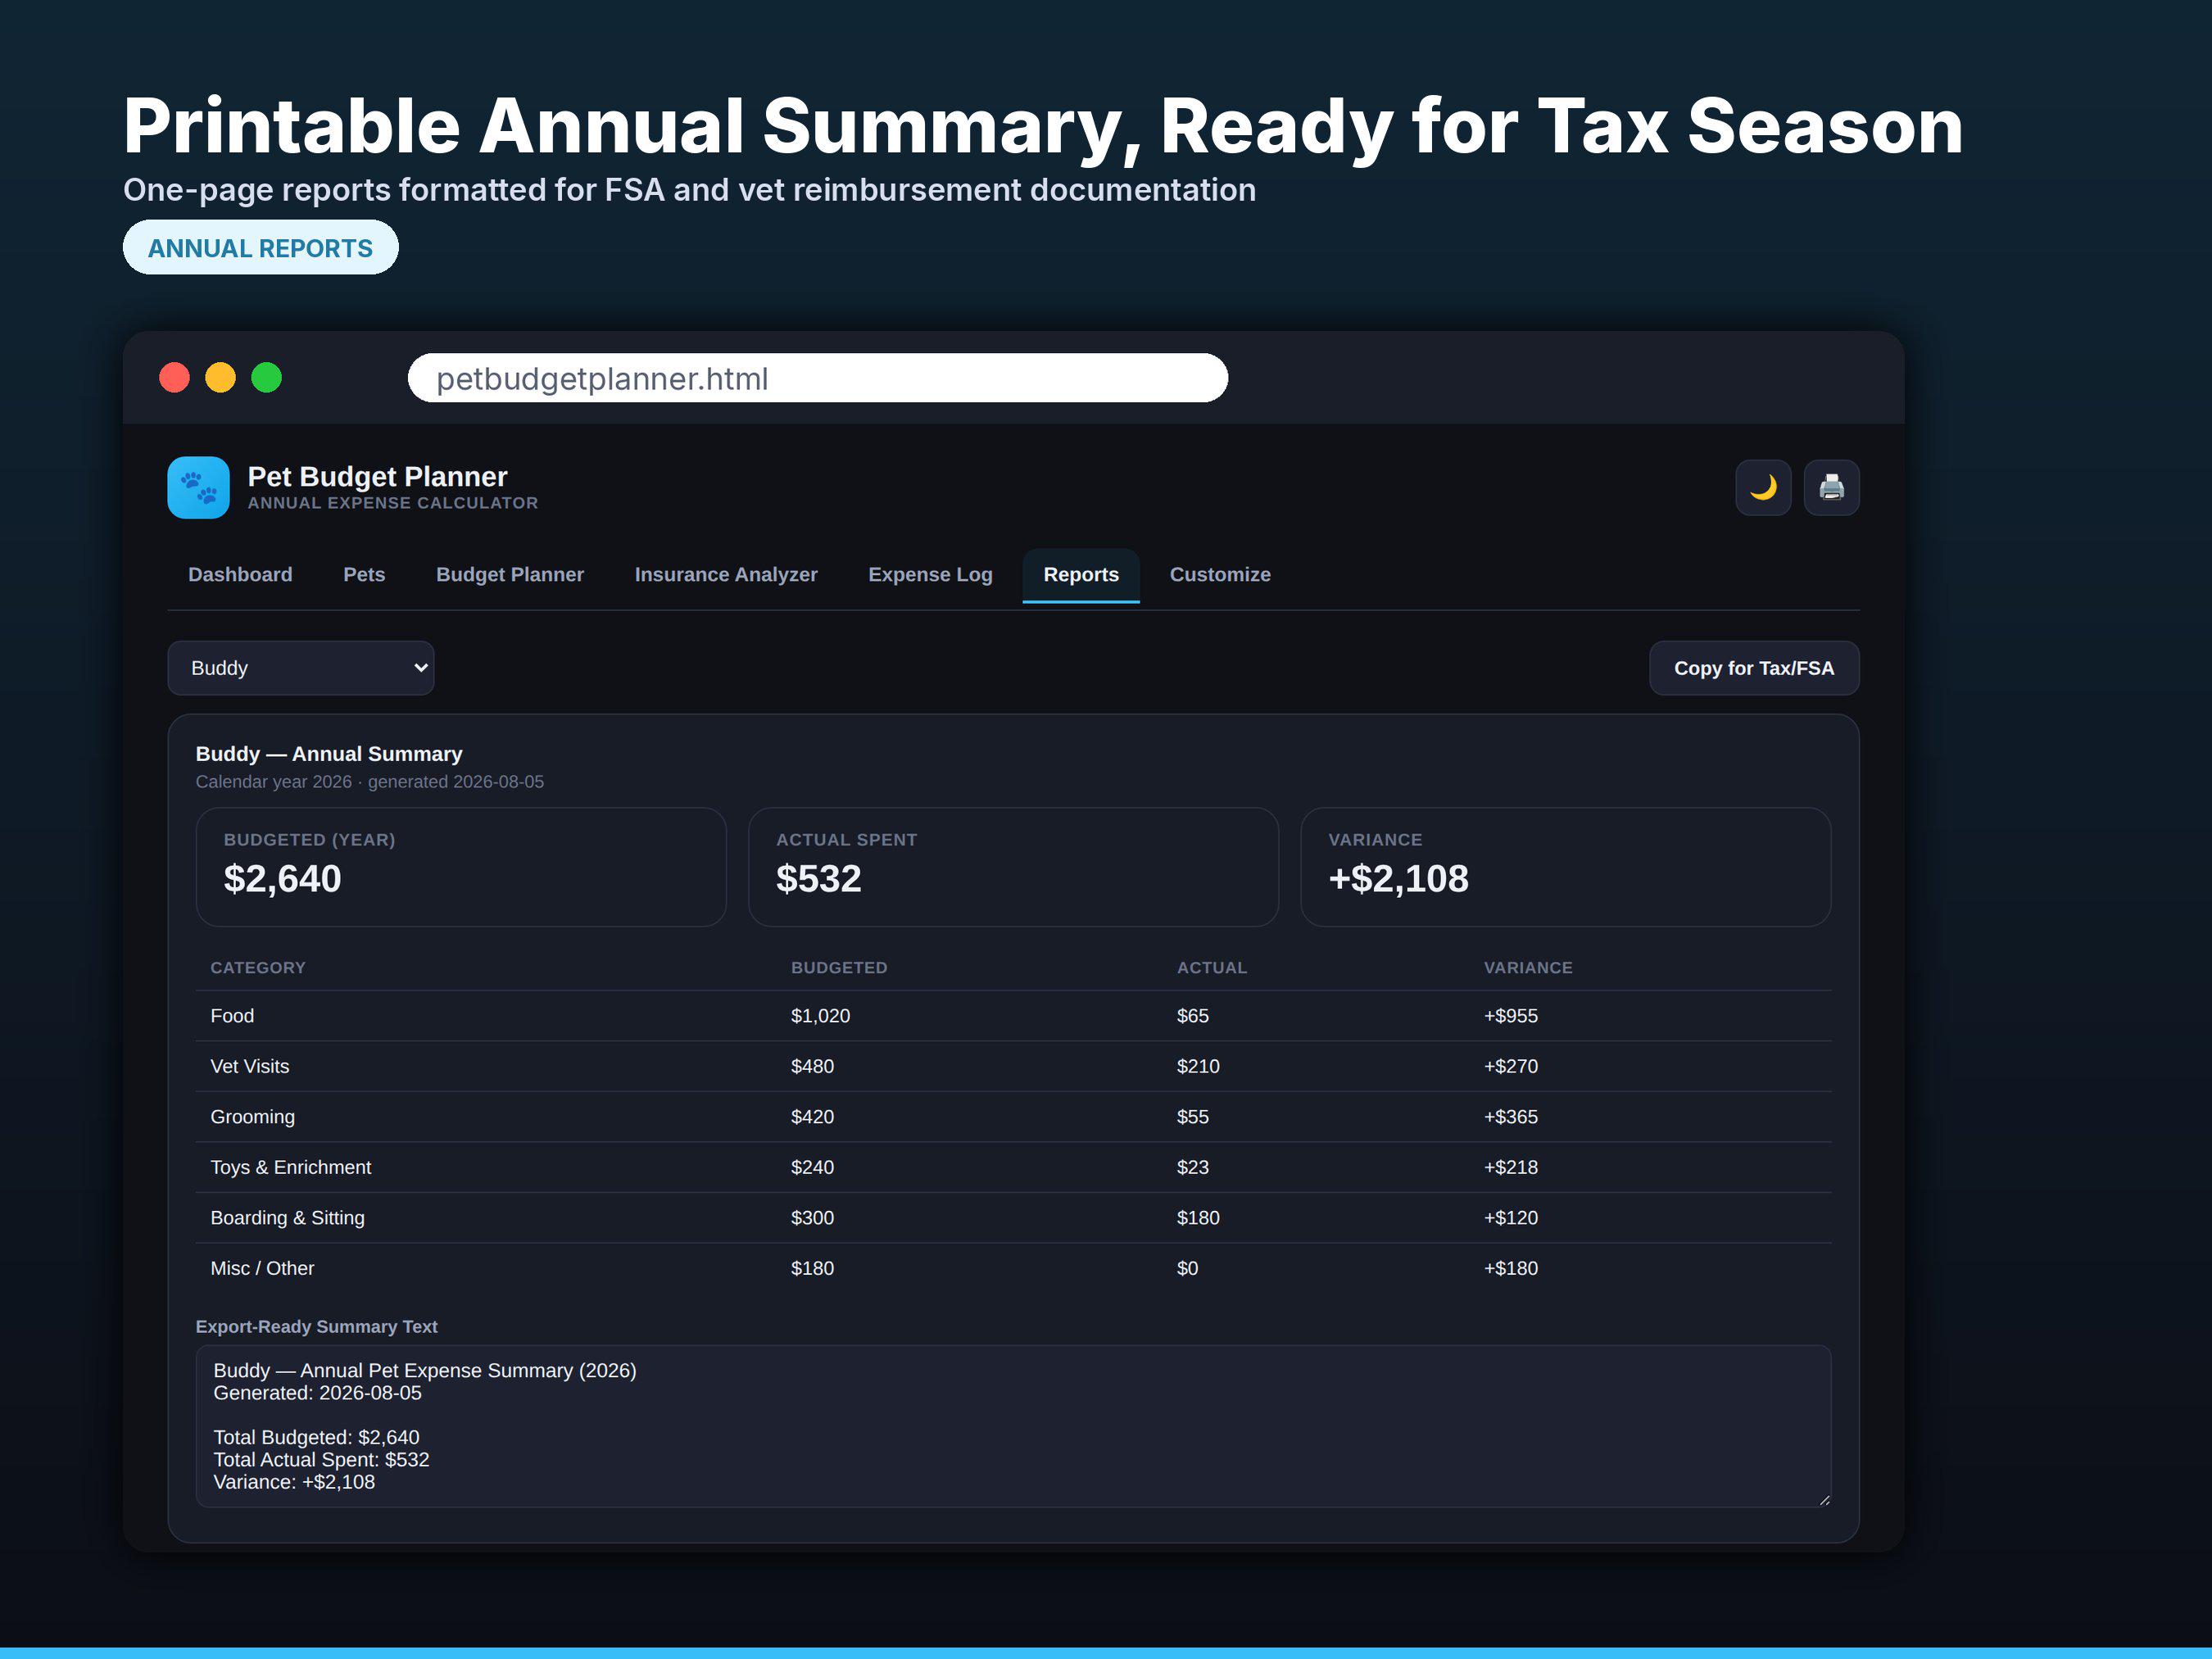Screen dimensions: 2212x1659
Task: Toggle dark mode with the moon icon
Action: tap(1763, 488)
